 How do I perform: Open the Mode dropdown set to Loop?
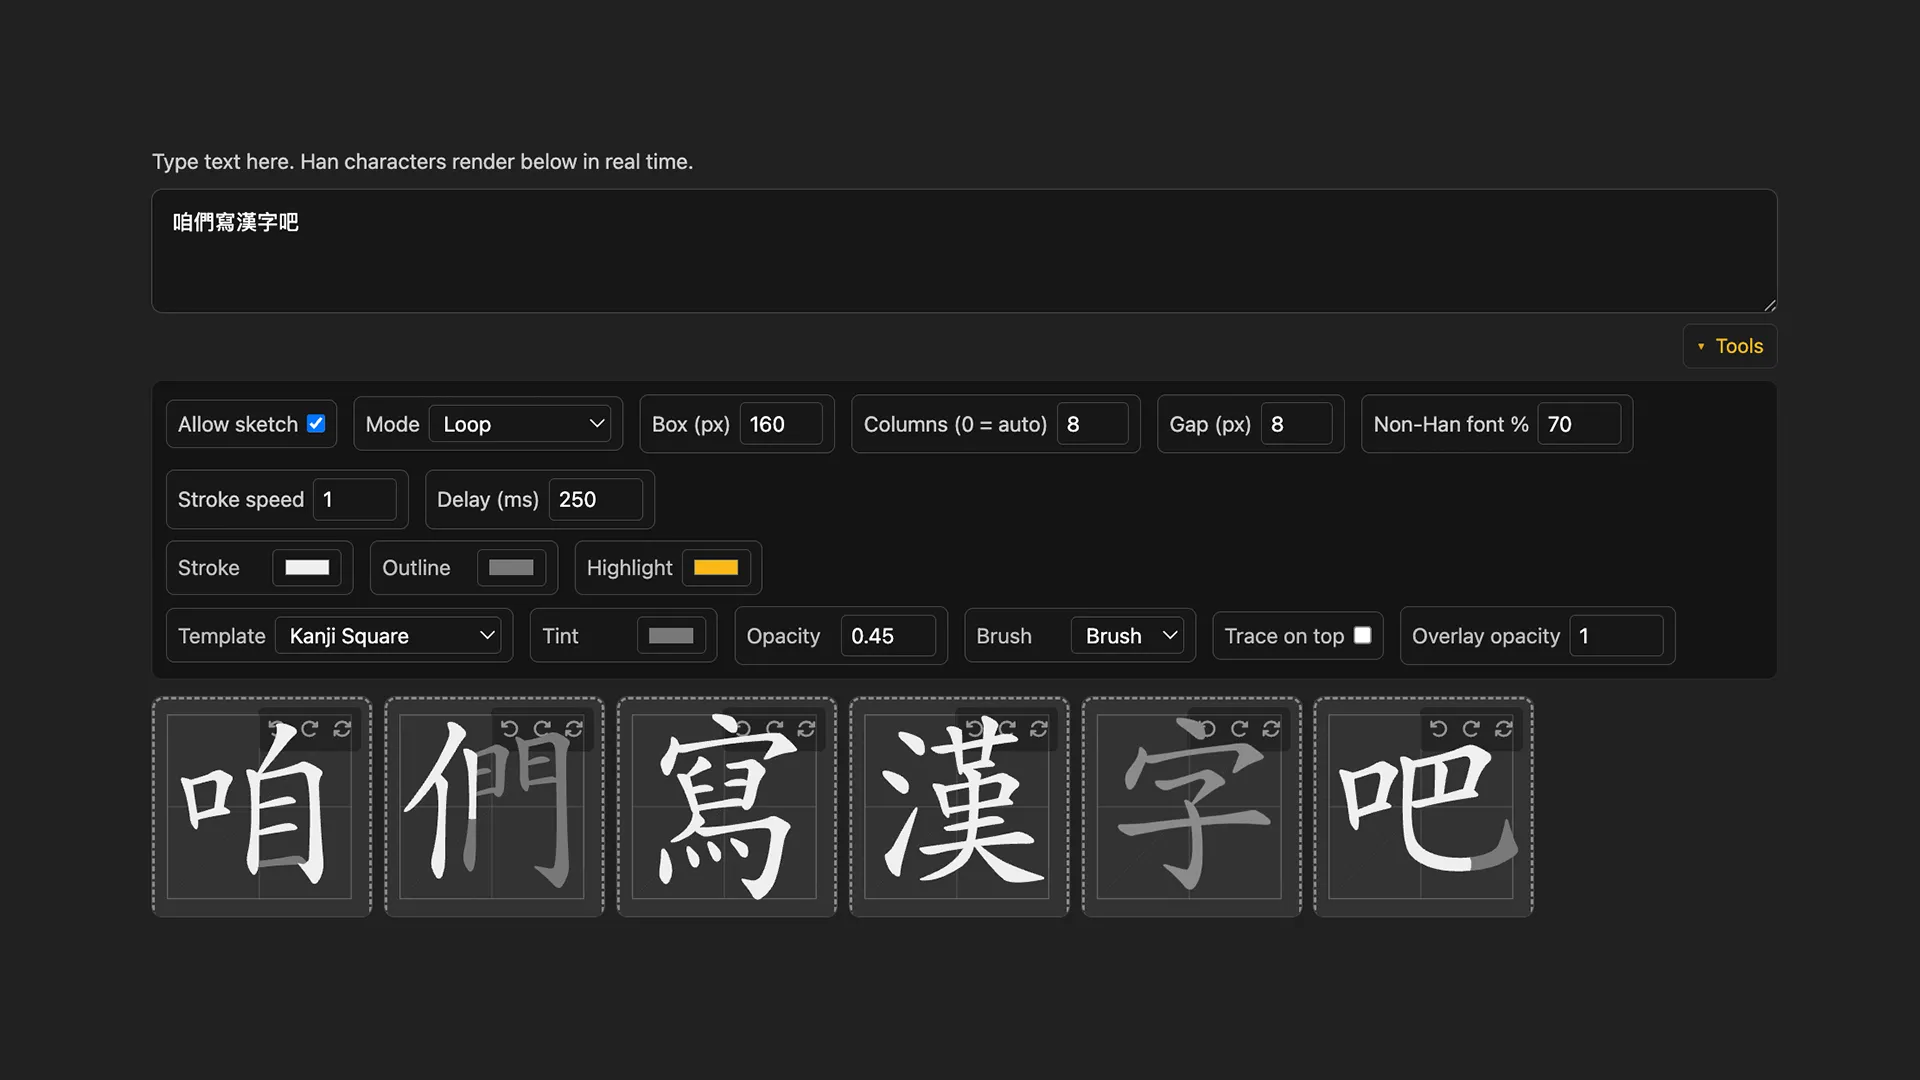[521, 423]
